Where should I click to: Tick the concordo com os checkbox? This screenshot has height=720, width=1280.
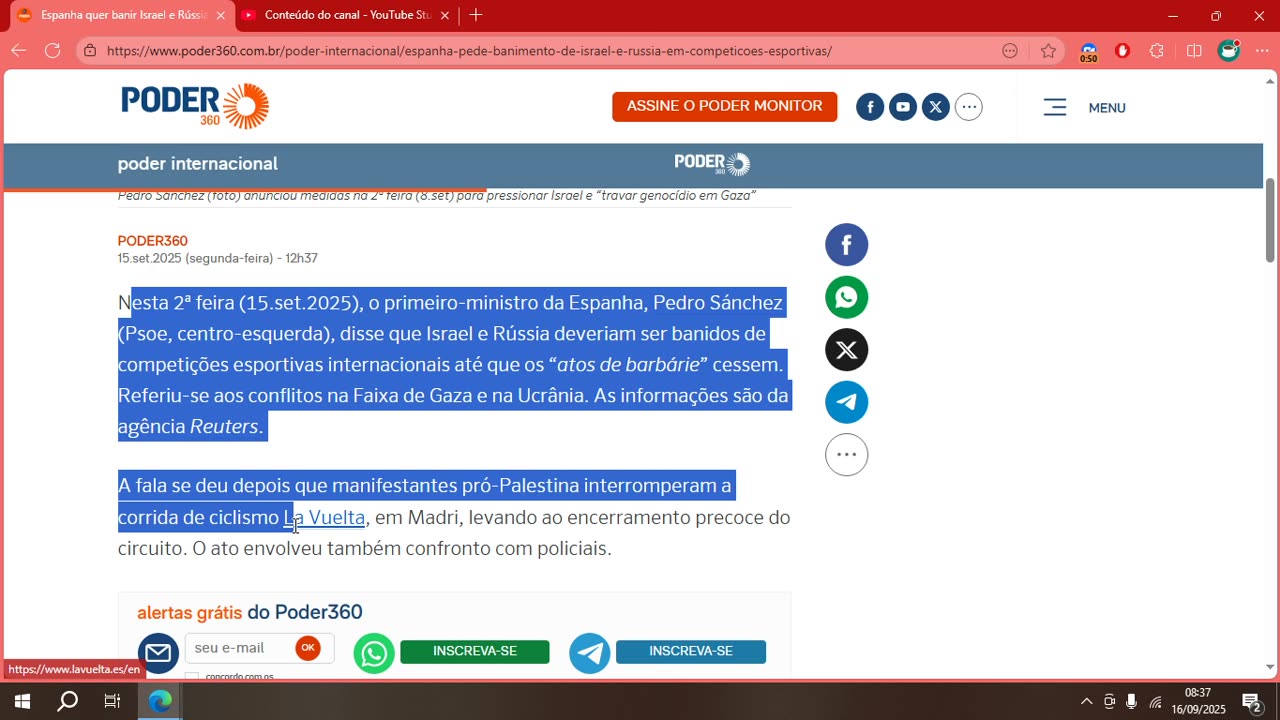click(192, 677)
